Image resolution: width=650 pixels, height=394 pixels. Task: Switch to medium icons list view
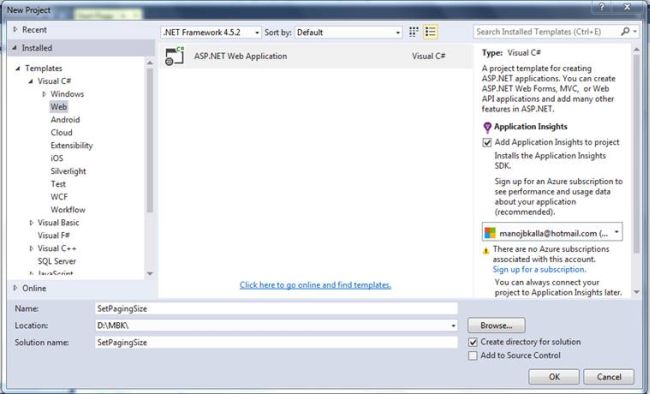431,32
